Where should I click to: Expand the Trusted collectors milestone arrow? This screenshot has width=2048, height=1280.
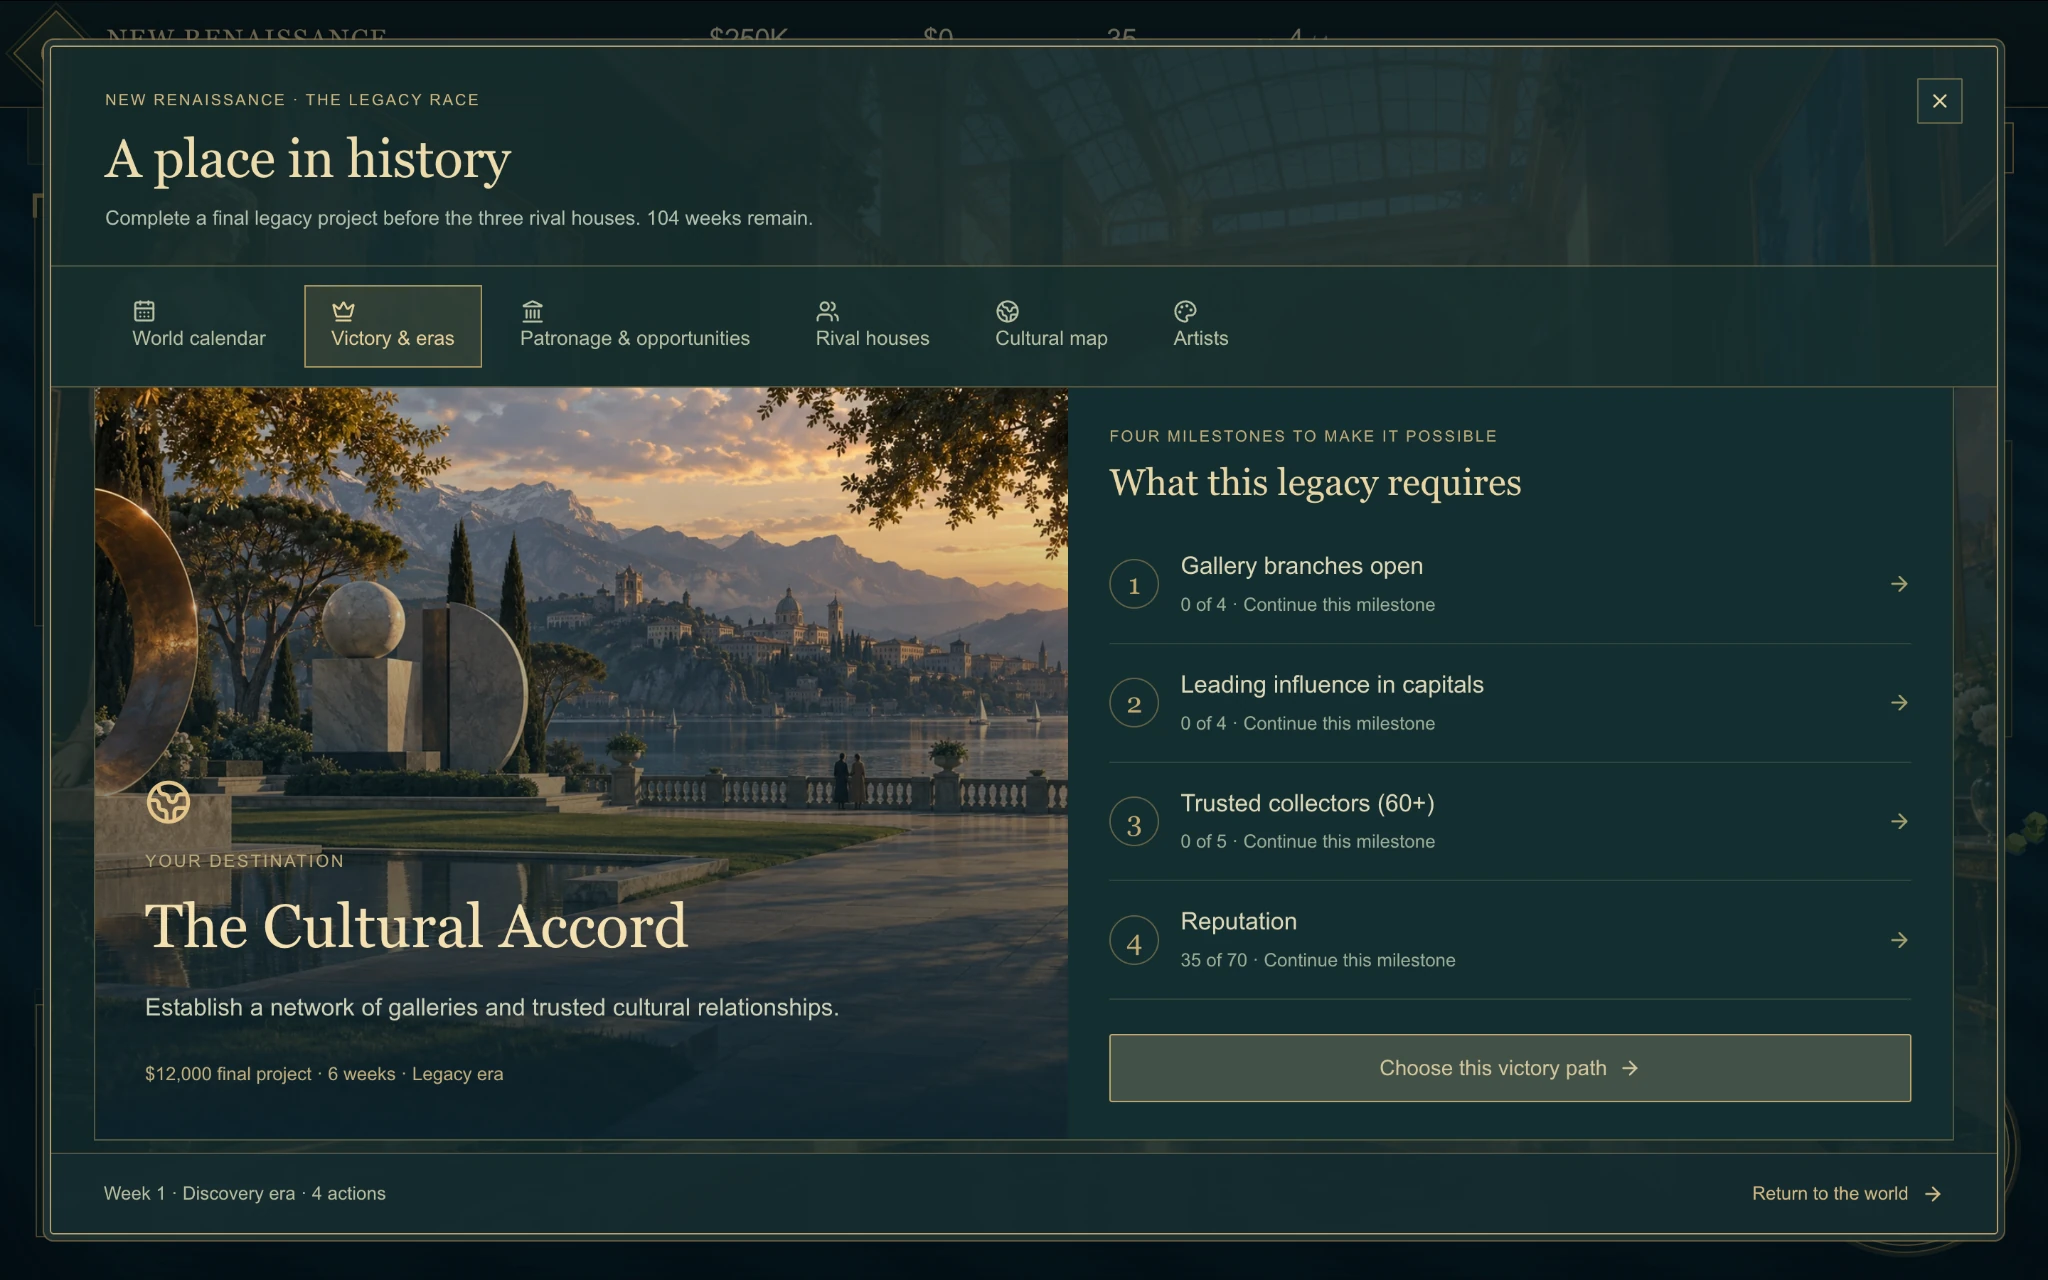point(1899,821)
